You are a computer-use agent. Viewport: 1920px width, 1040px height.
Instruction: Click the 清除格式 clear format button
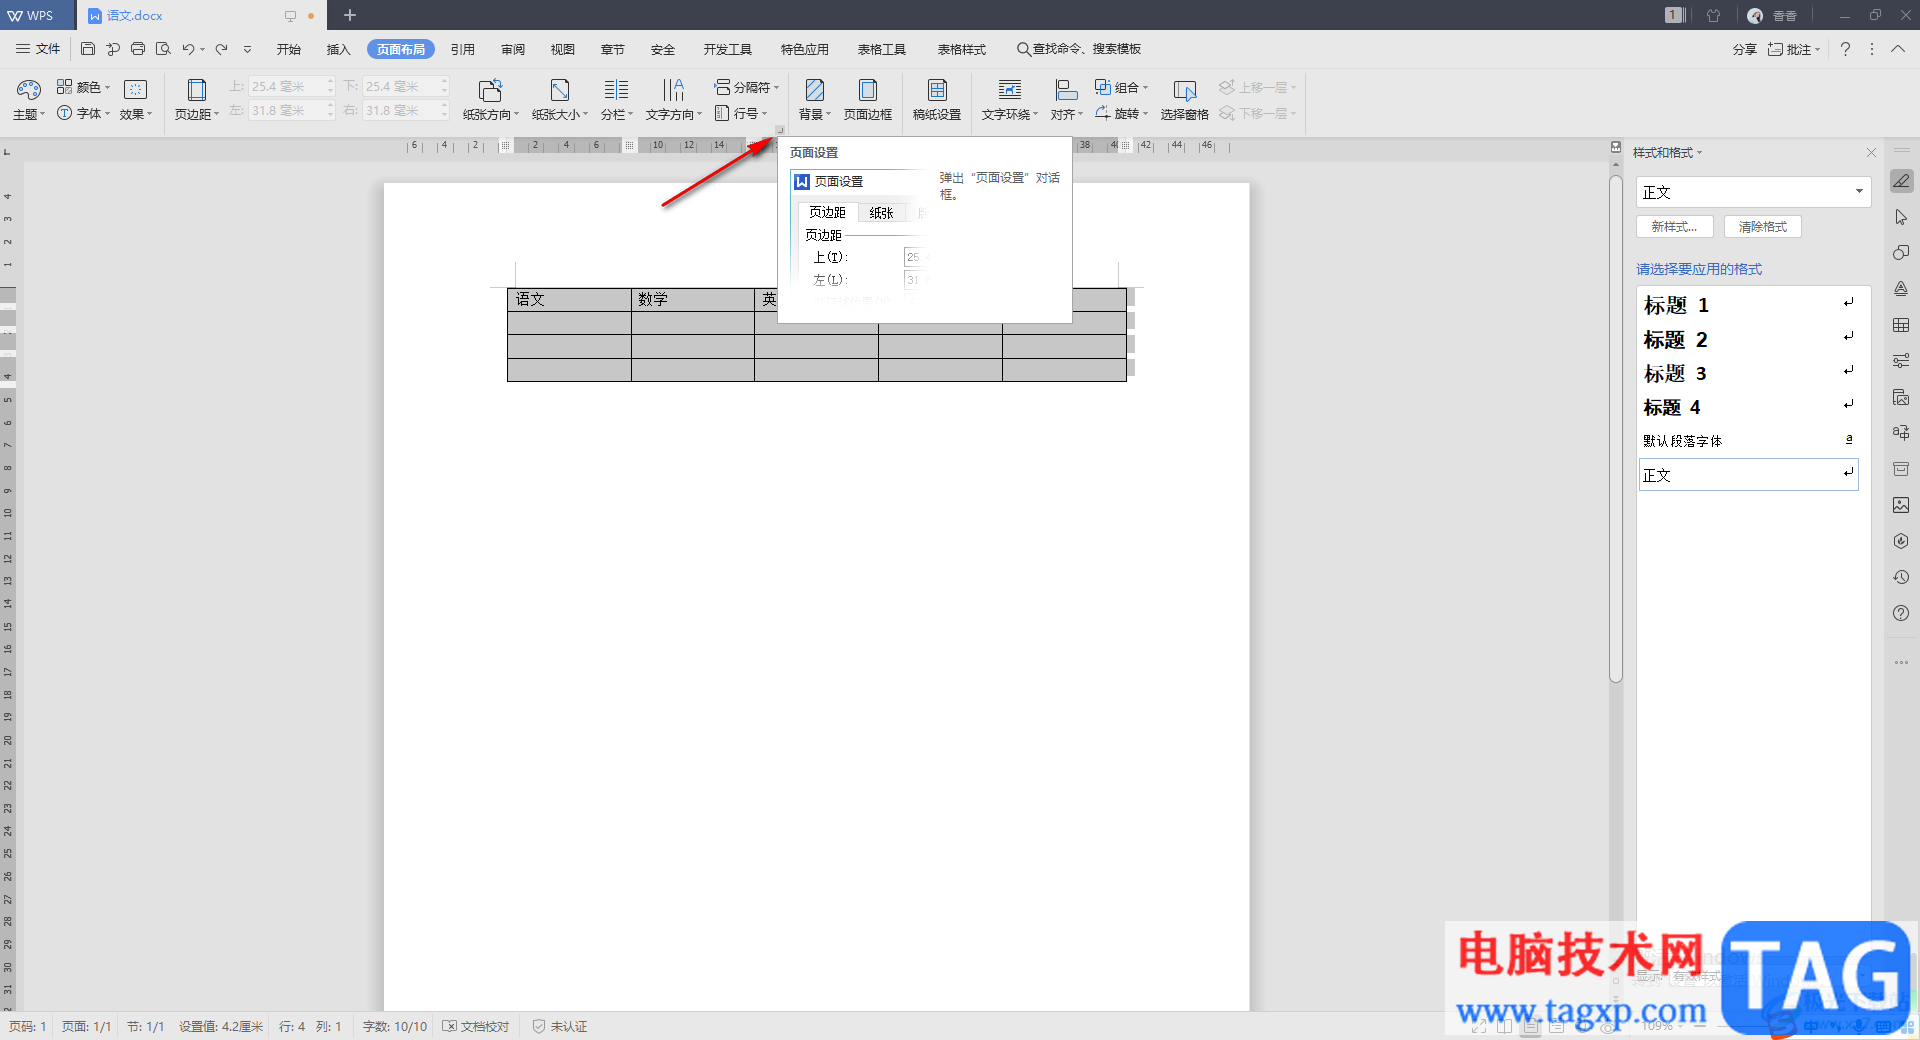[1762, 227]
